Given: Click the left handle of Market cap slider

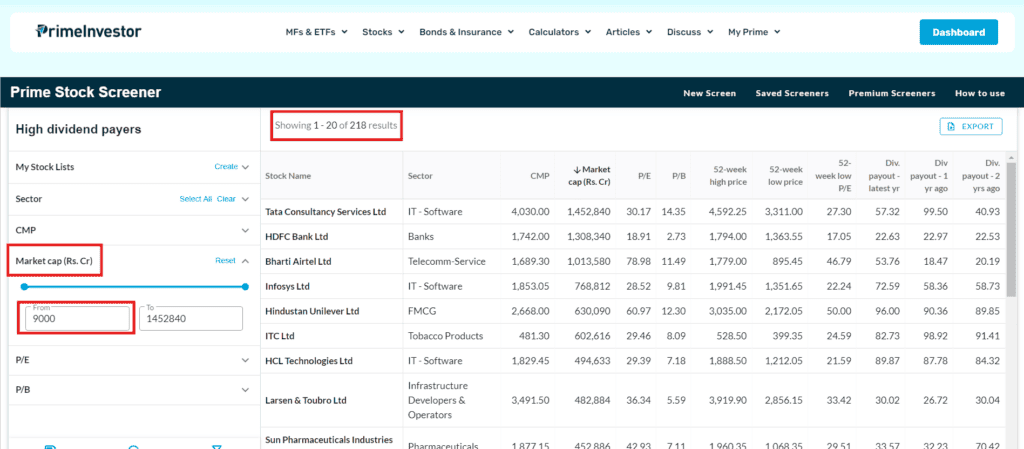Looking at the screenshot, I should 24,286.
